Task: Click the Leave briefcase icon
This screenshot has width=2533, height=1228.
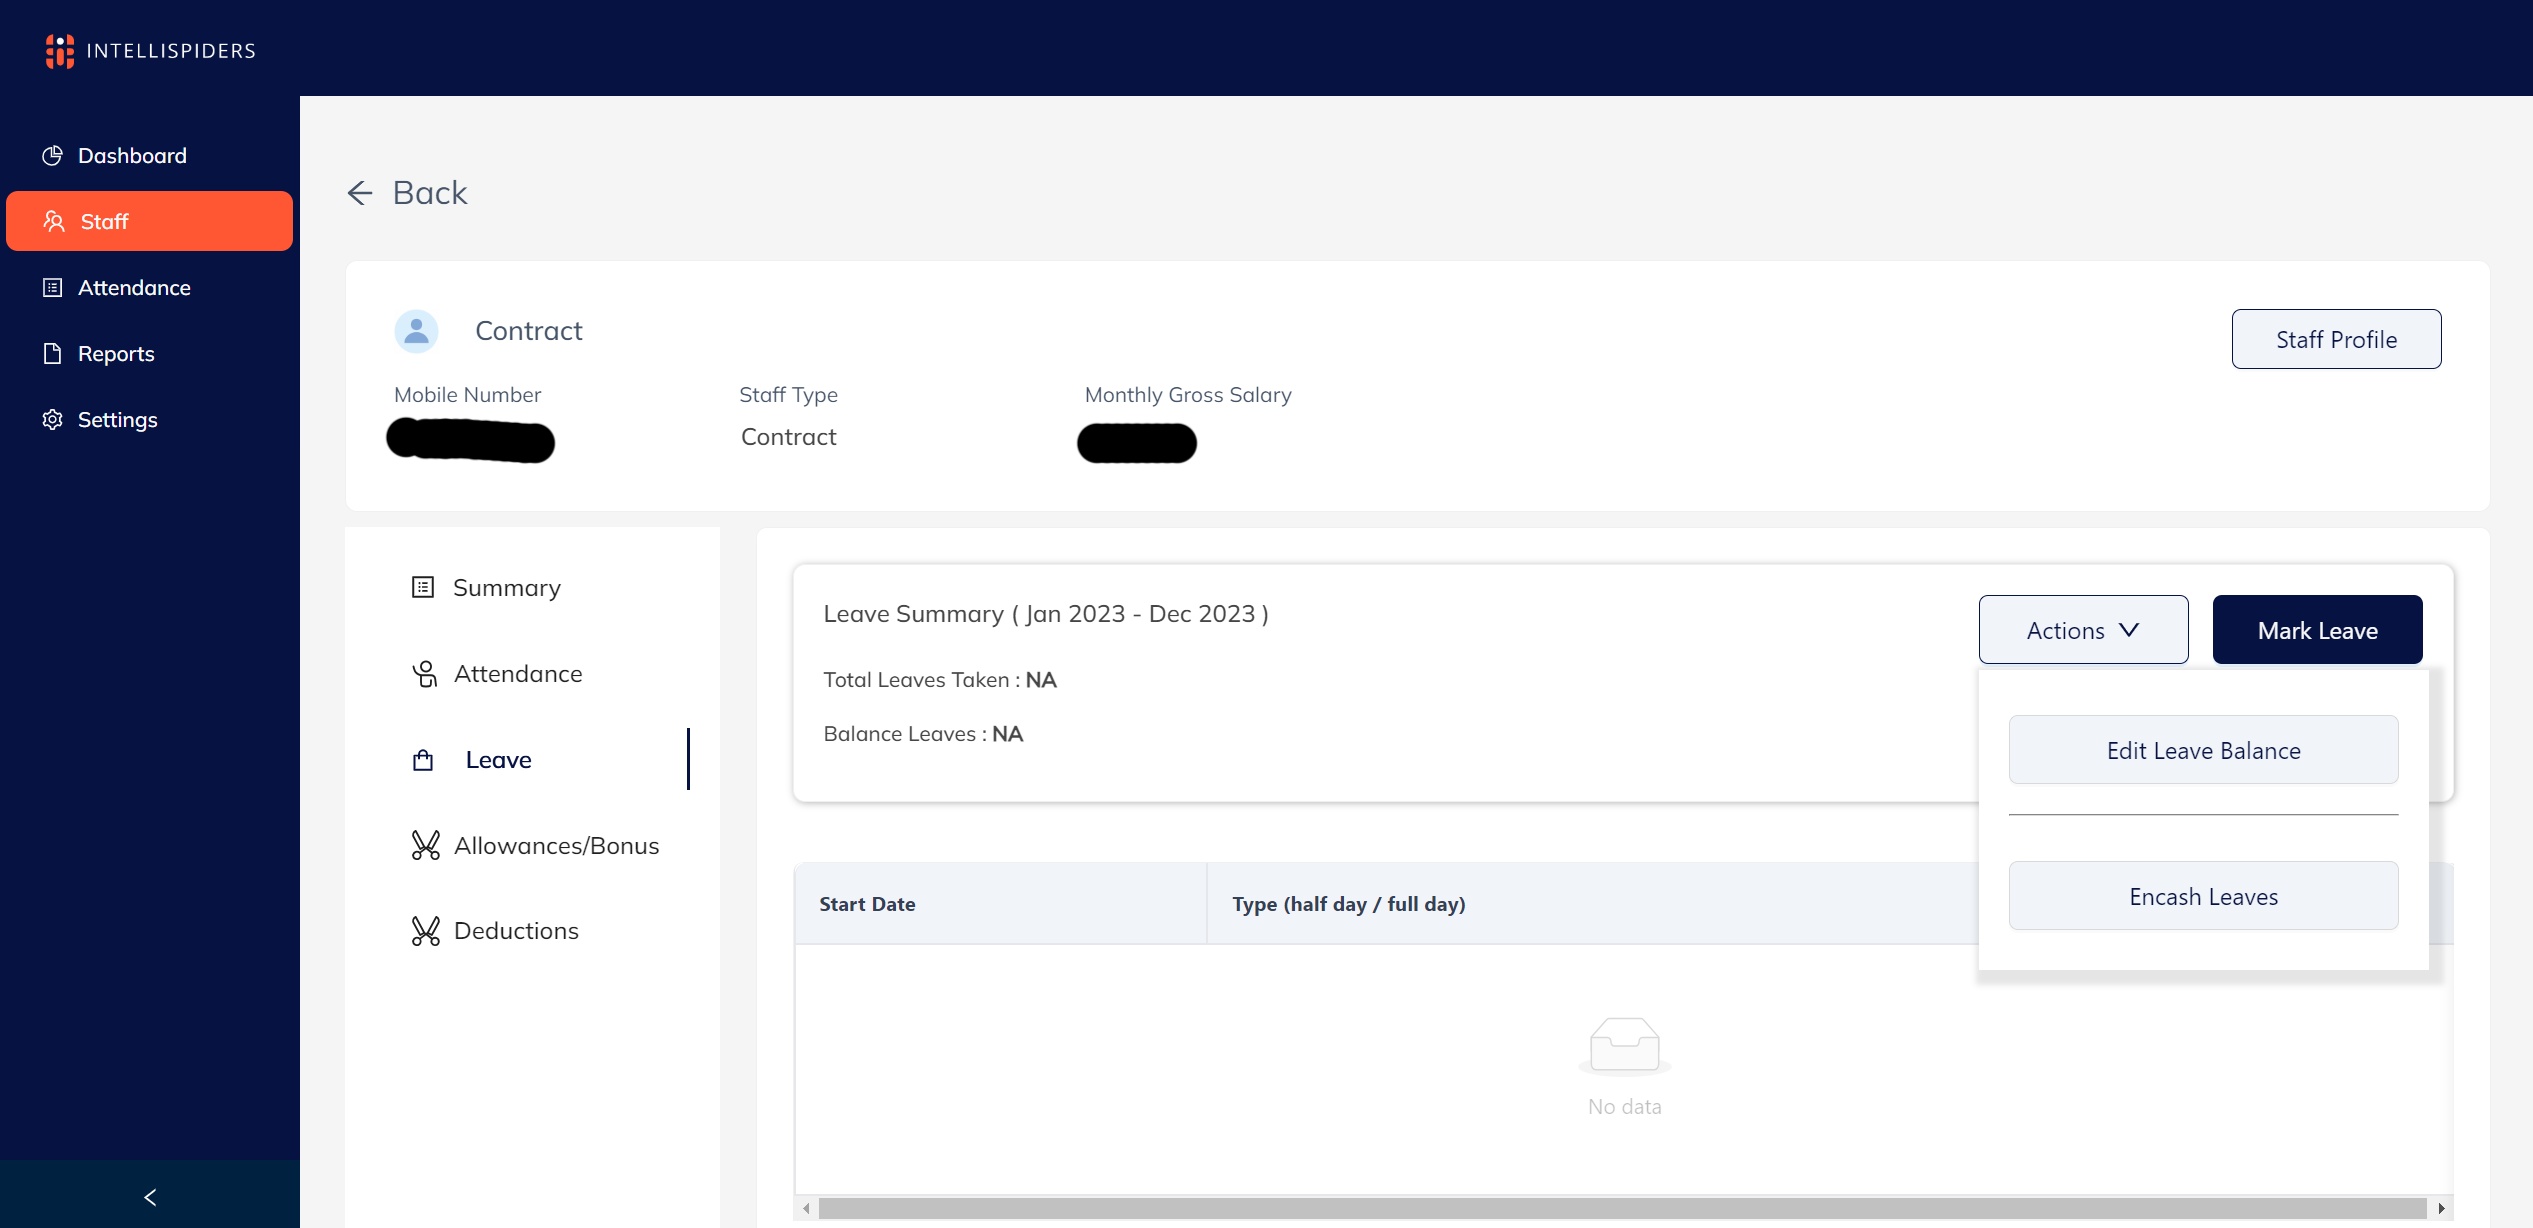Action: [x=425, y=759]
